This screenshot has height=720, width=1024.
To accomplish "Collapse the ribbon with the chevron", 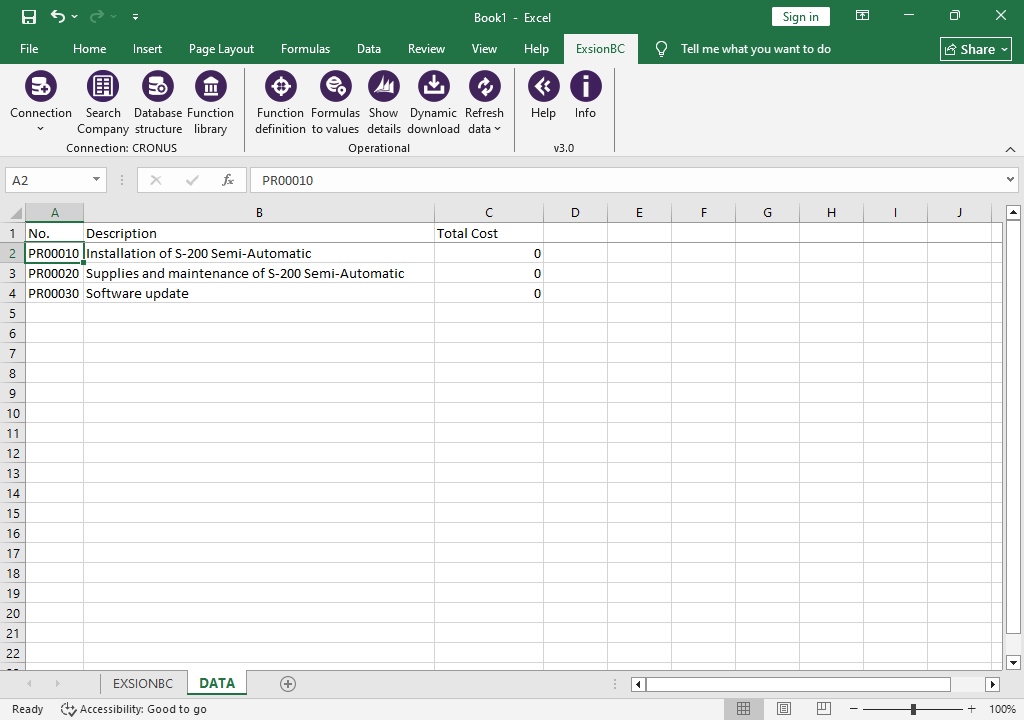I will pos(1010,150).
